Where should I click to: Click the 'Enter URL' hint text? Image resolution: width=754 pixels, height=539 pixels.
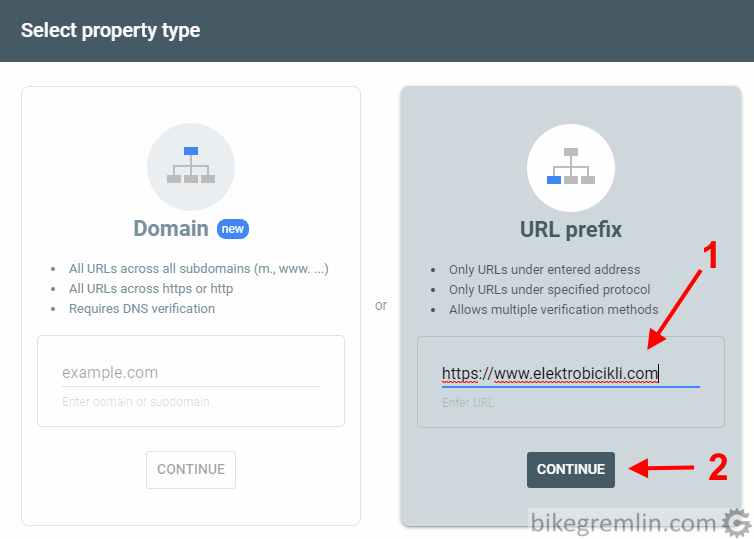click(468, 403)
